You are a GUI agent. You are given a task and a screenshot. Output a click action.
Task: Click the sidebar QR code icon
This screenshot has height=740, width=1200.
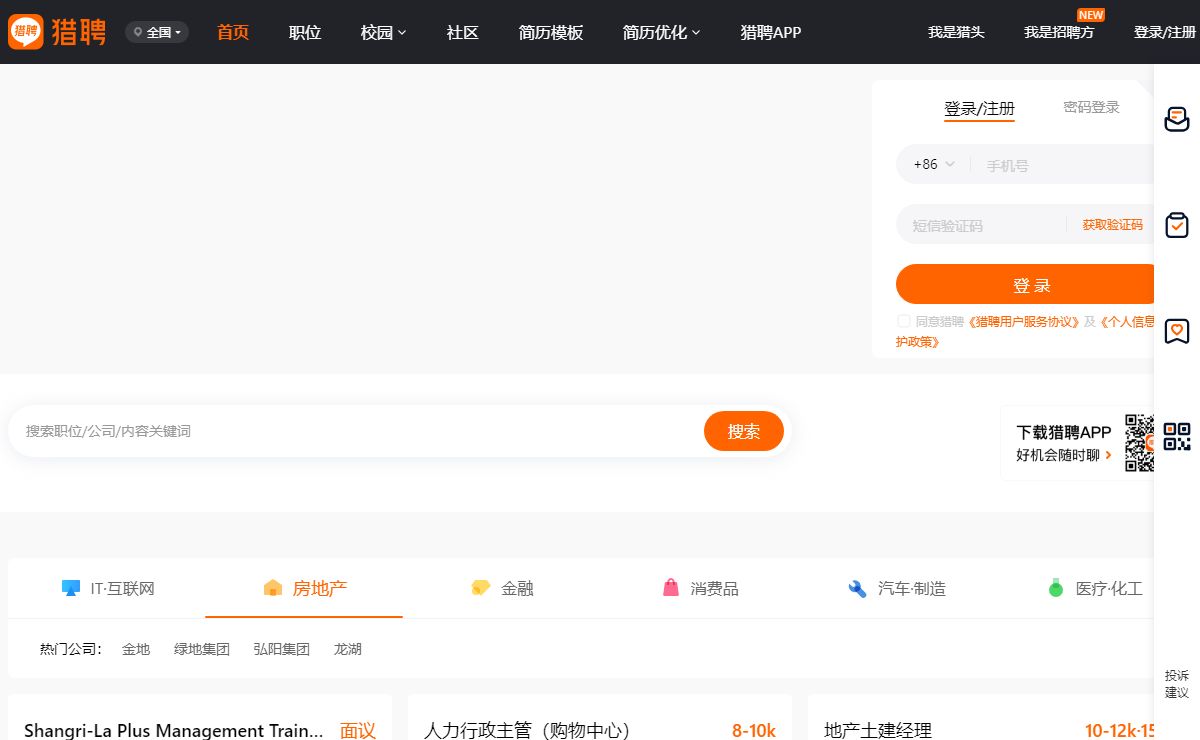tap(1177, 437)
